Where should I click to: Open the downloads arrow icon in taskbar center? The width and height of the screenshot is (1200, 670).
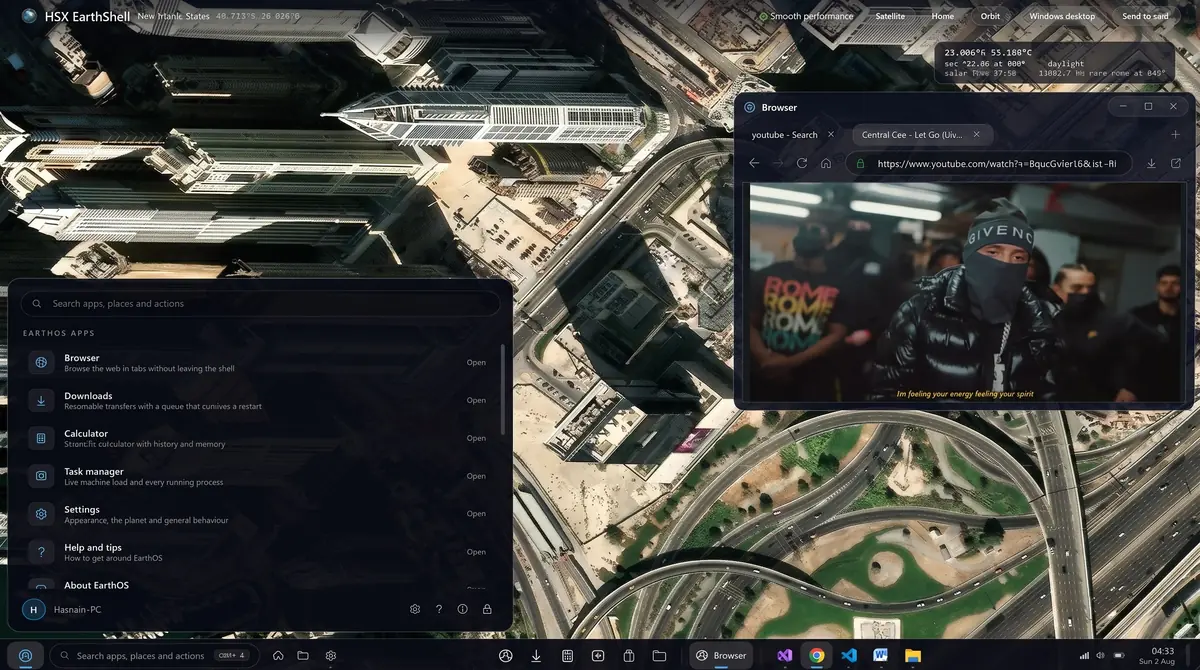pos(536,656)
